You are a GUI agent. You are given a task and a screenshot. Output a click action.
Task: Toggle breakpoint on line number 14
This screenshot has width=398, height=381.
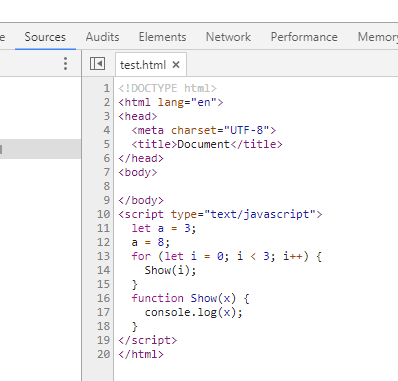click(103, 270)
